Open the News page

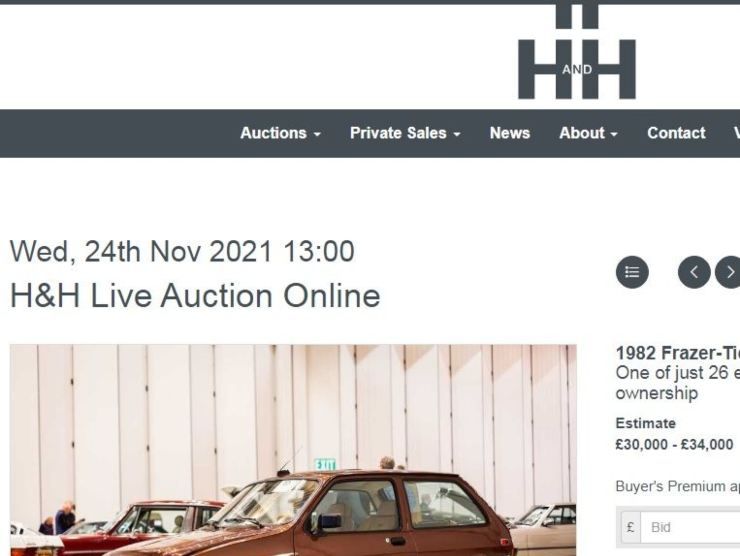(510, 133)
